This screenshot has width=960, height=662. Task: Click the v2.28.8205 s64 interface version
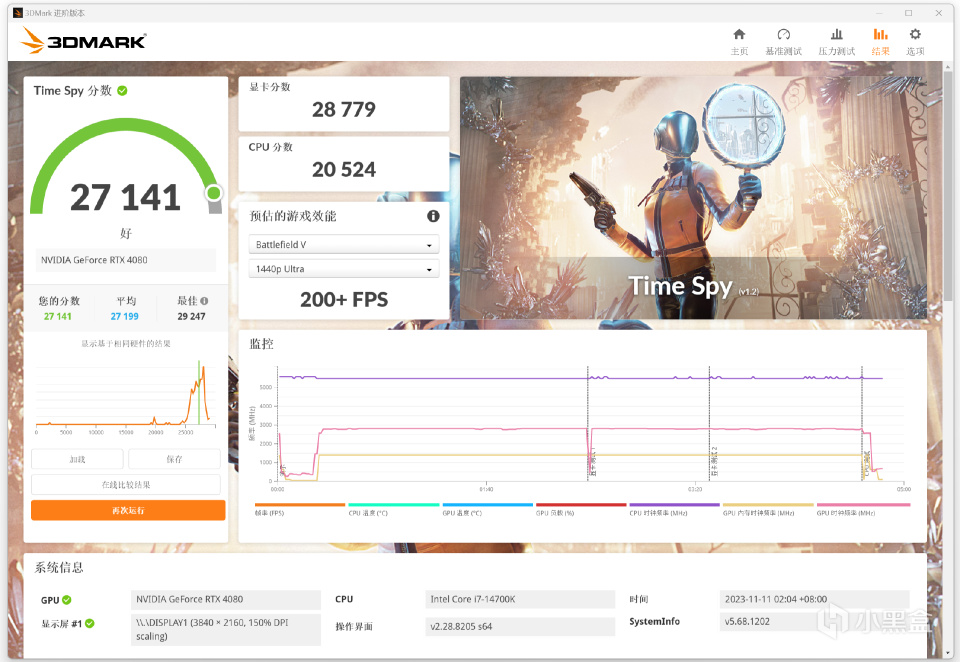[x=520, y=626]
